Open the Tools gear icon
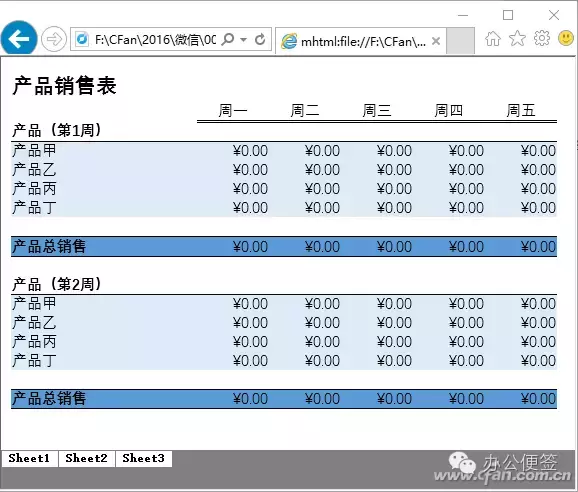This screenshot has width=578, height=492. point(542,38)
